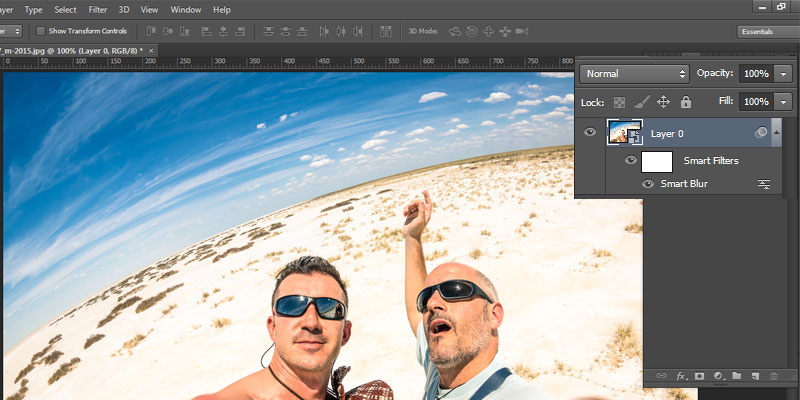Screen dimensions: 800x400
Task: Click the Align horizontal centers icon
Action: (223, 31)
